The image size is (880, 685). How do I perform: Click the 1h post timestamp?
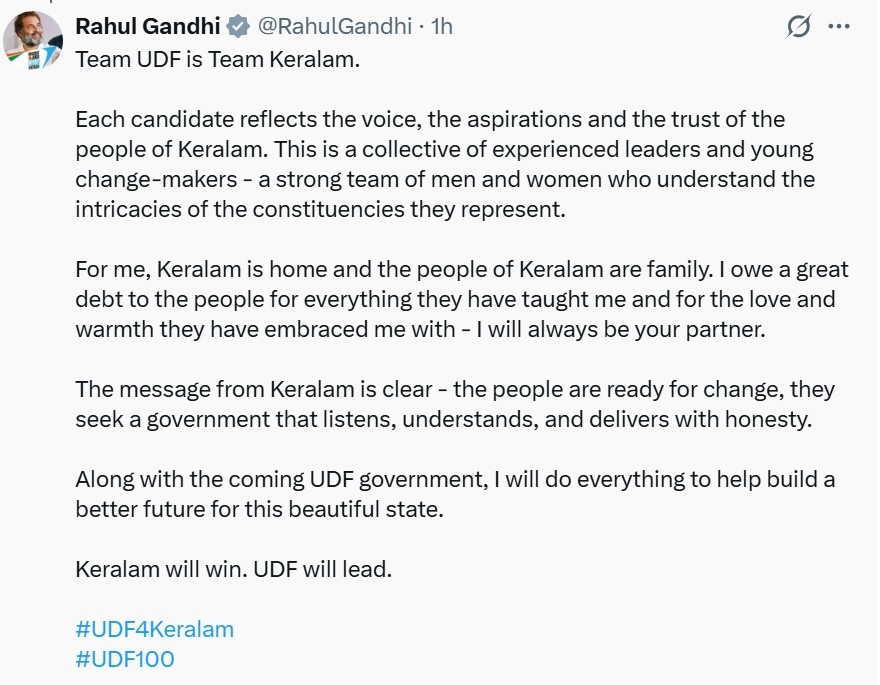point(441,26)
